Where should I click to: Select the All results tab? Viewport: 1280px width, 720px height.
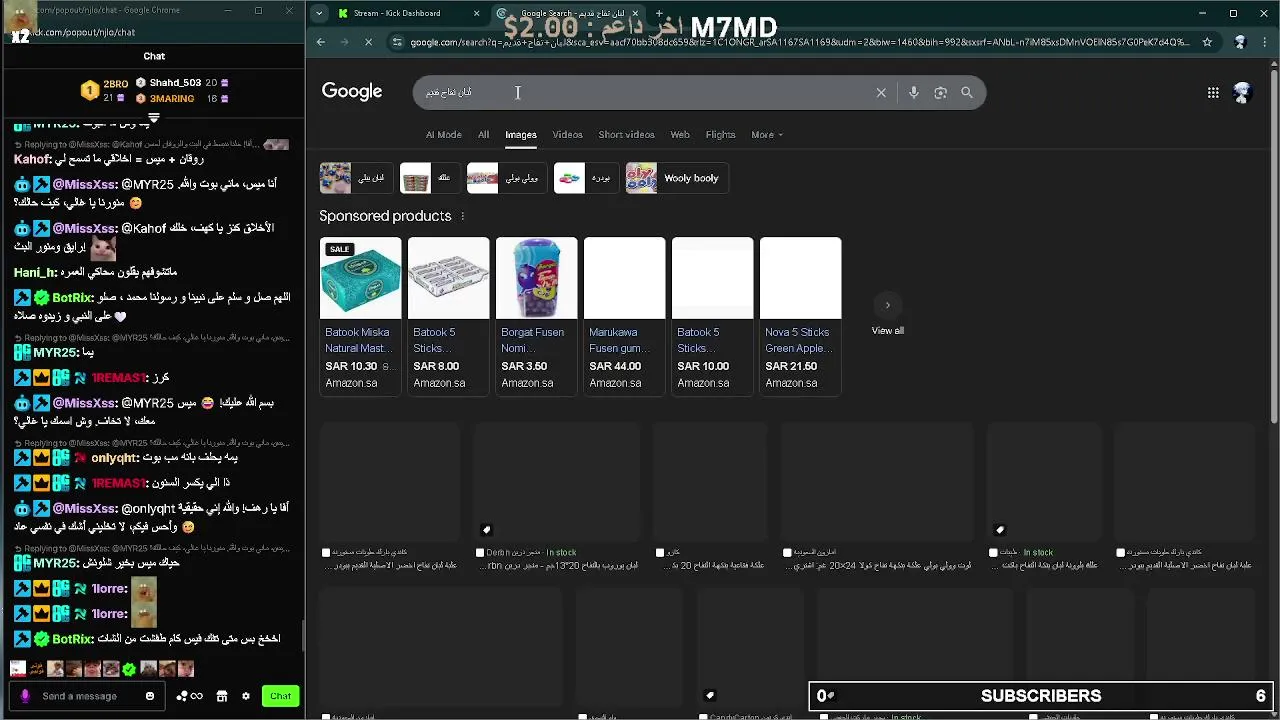click(483, 134)
